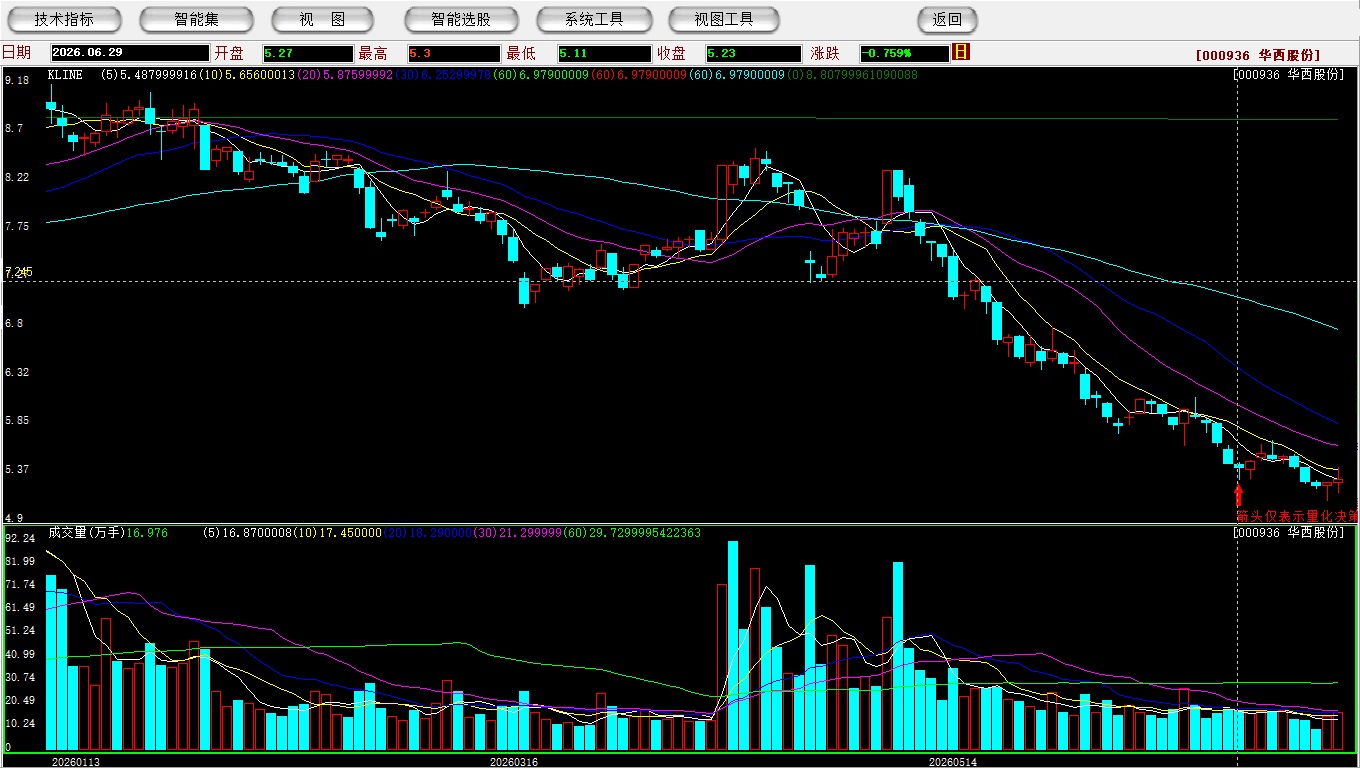Click the red quantitative decision arrow marker
This screenshot has width=1360, height=768.
(1238, 494)
